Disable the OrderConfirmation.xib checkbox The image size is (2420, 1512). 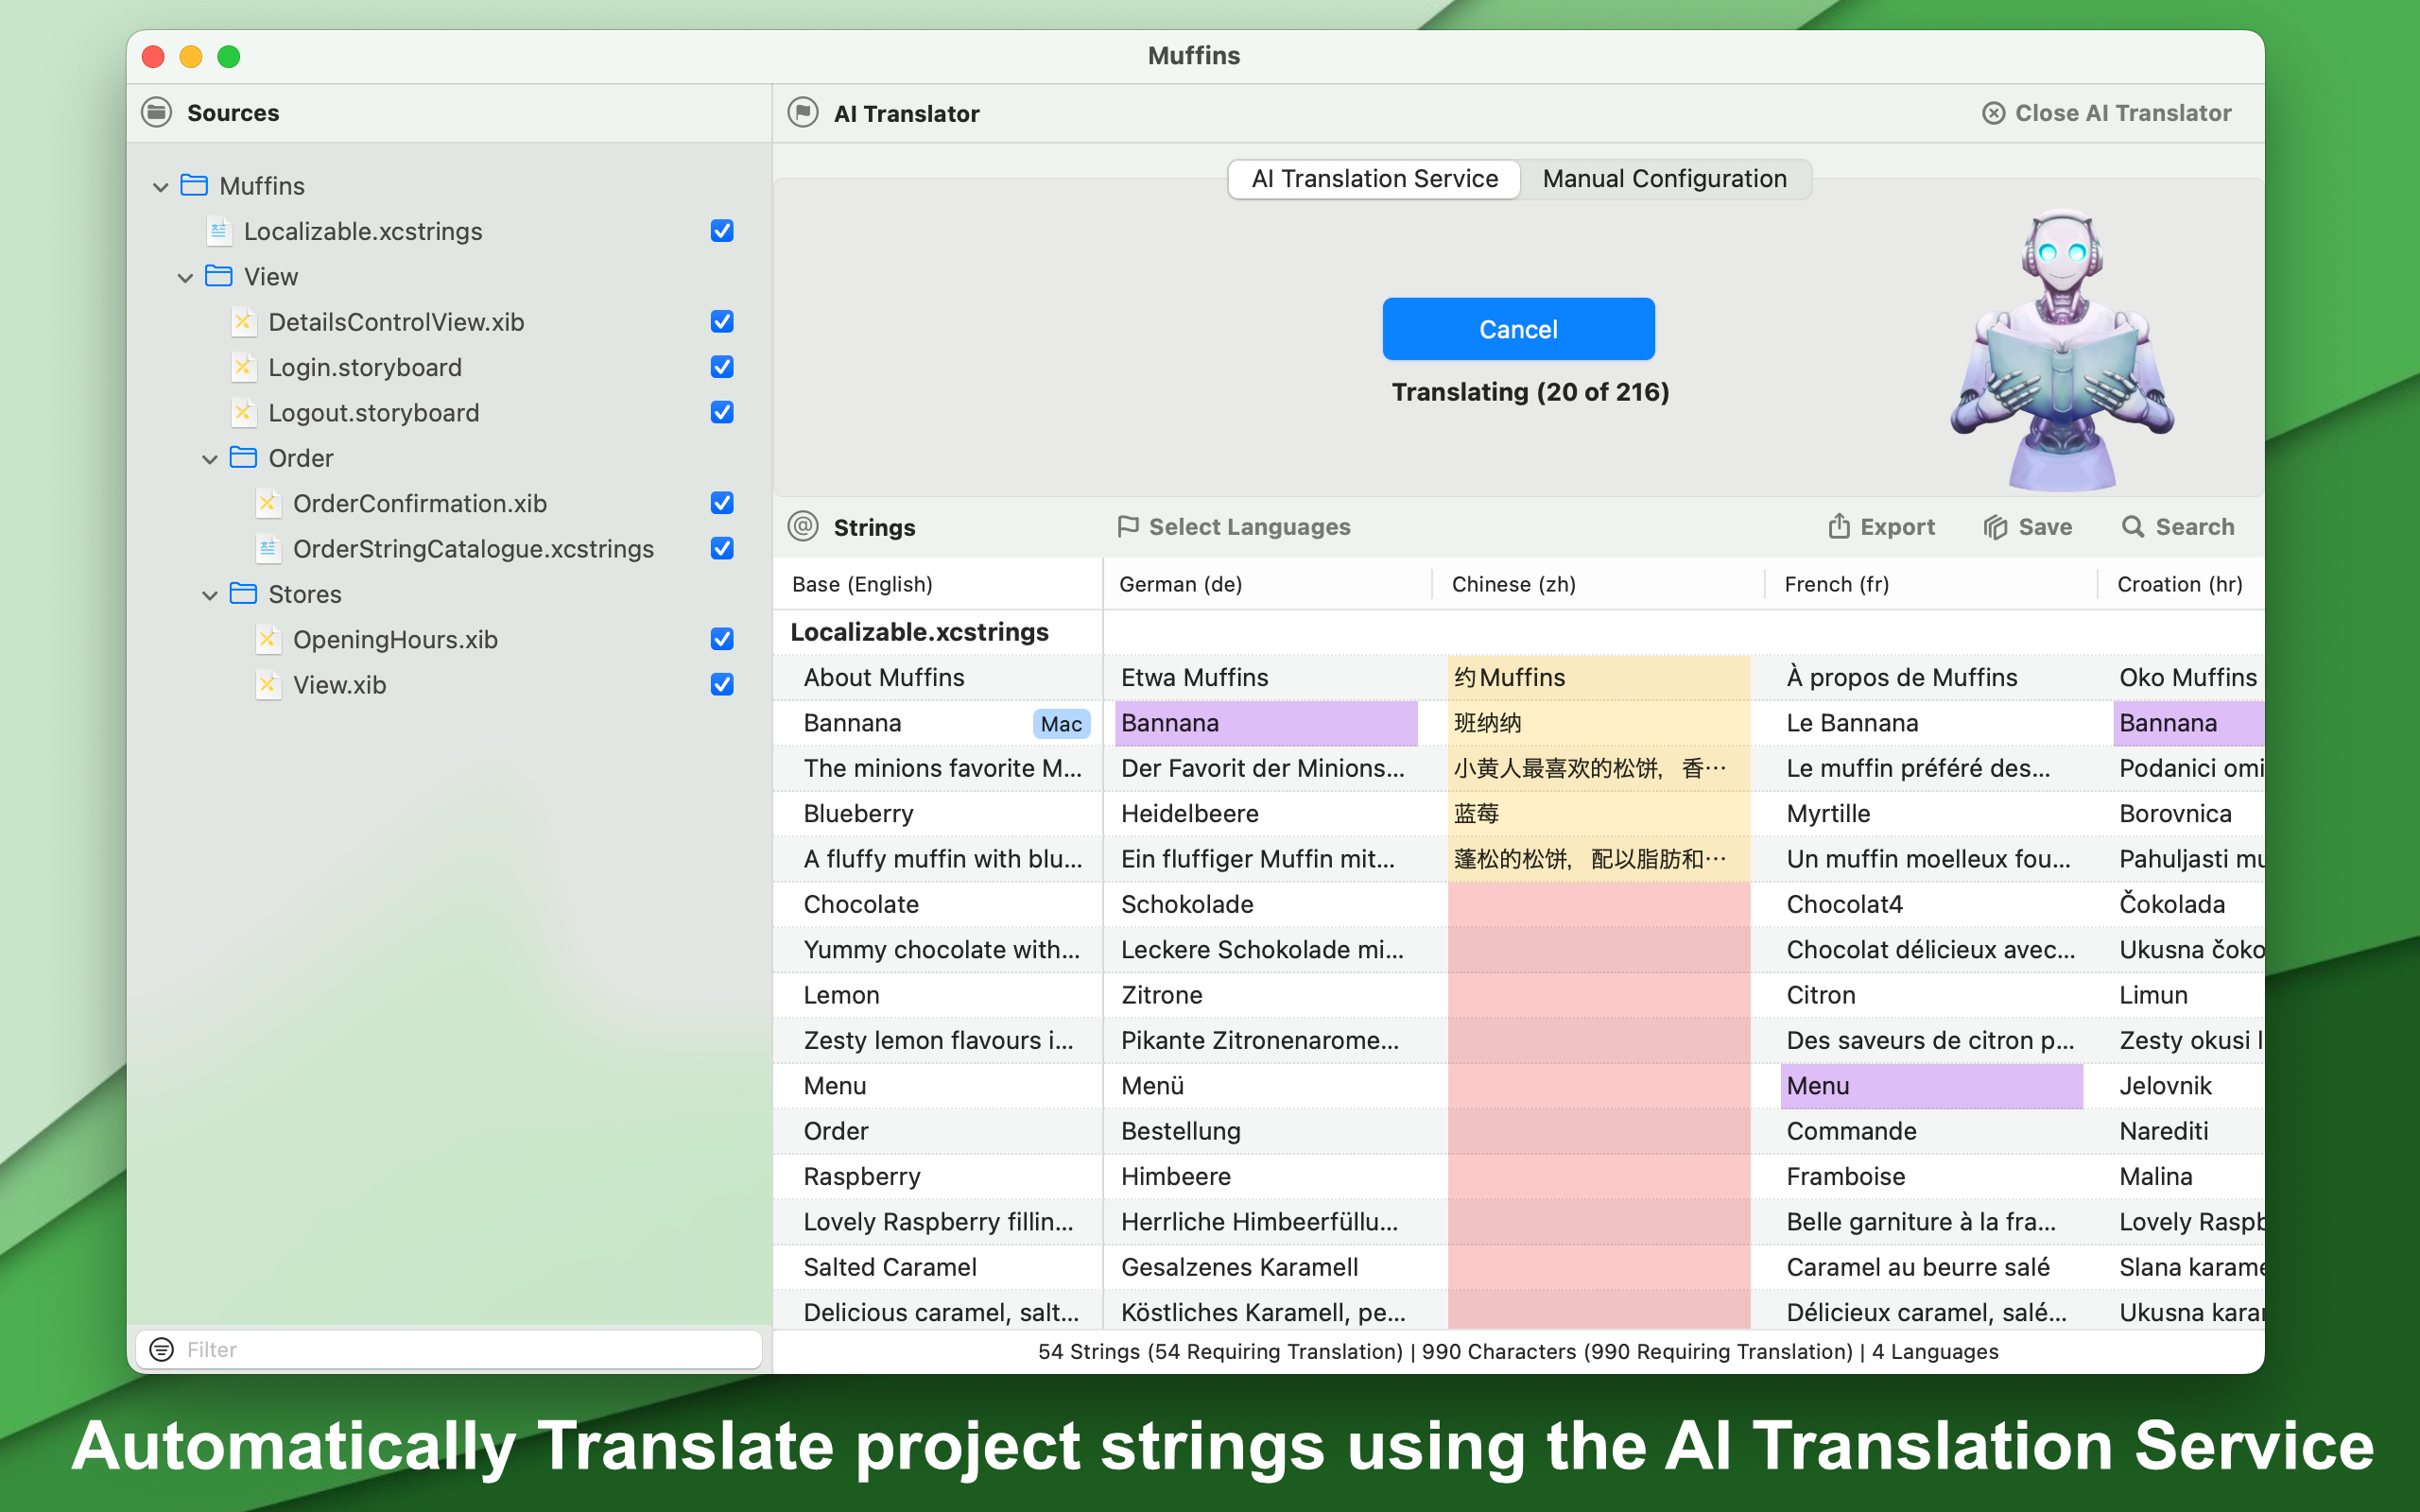pos(722,503)
